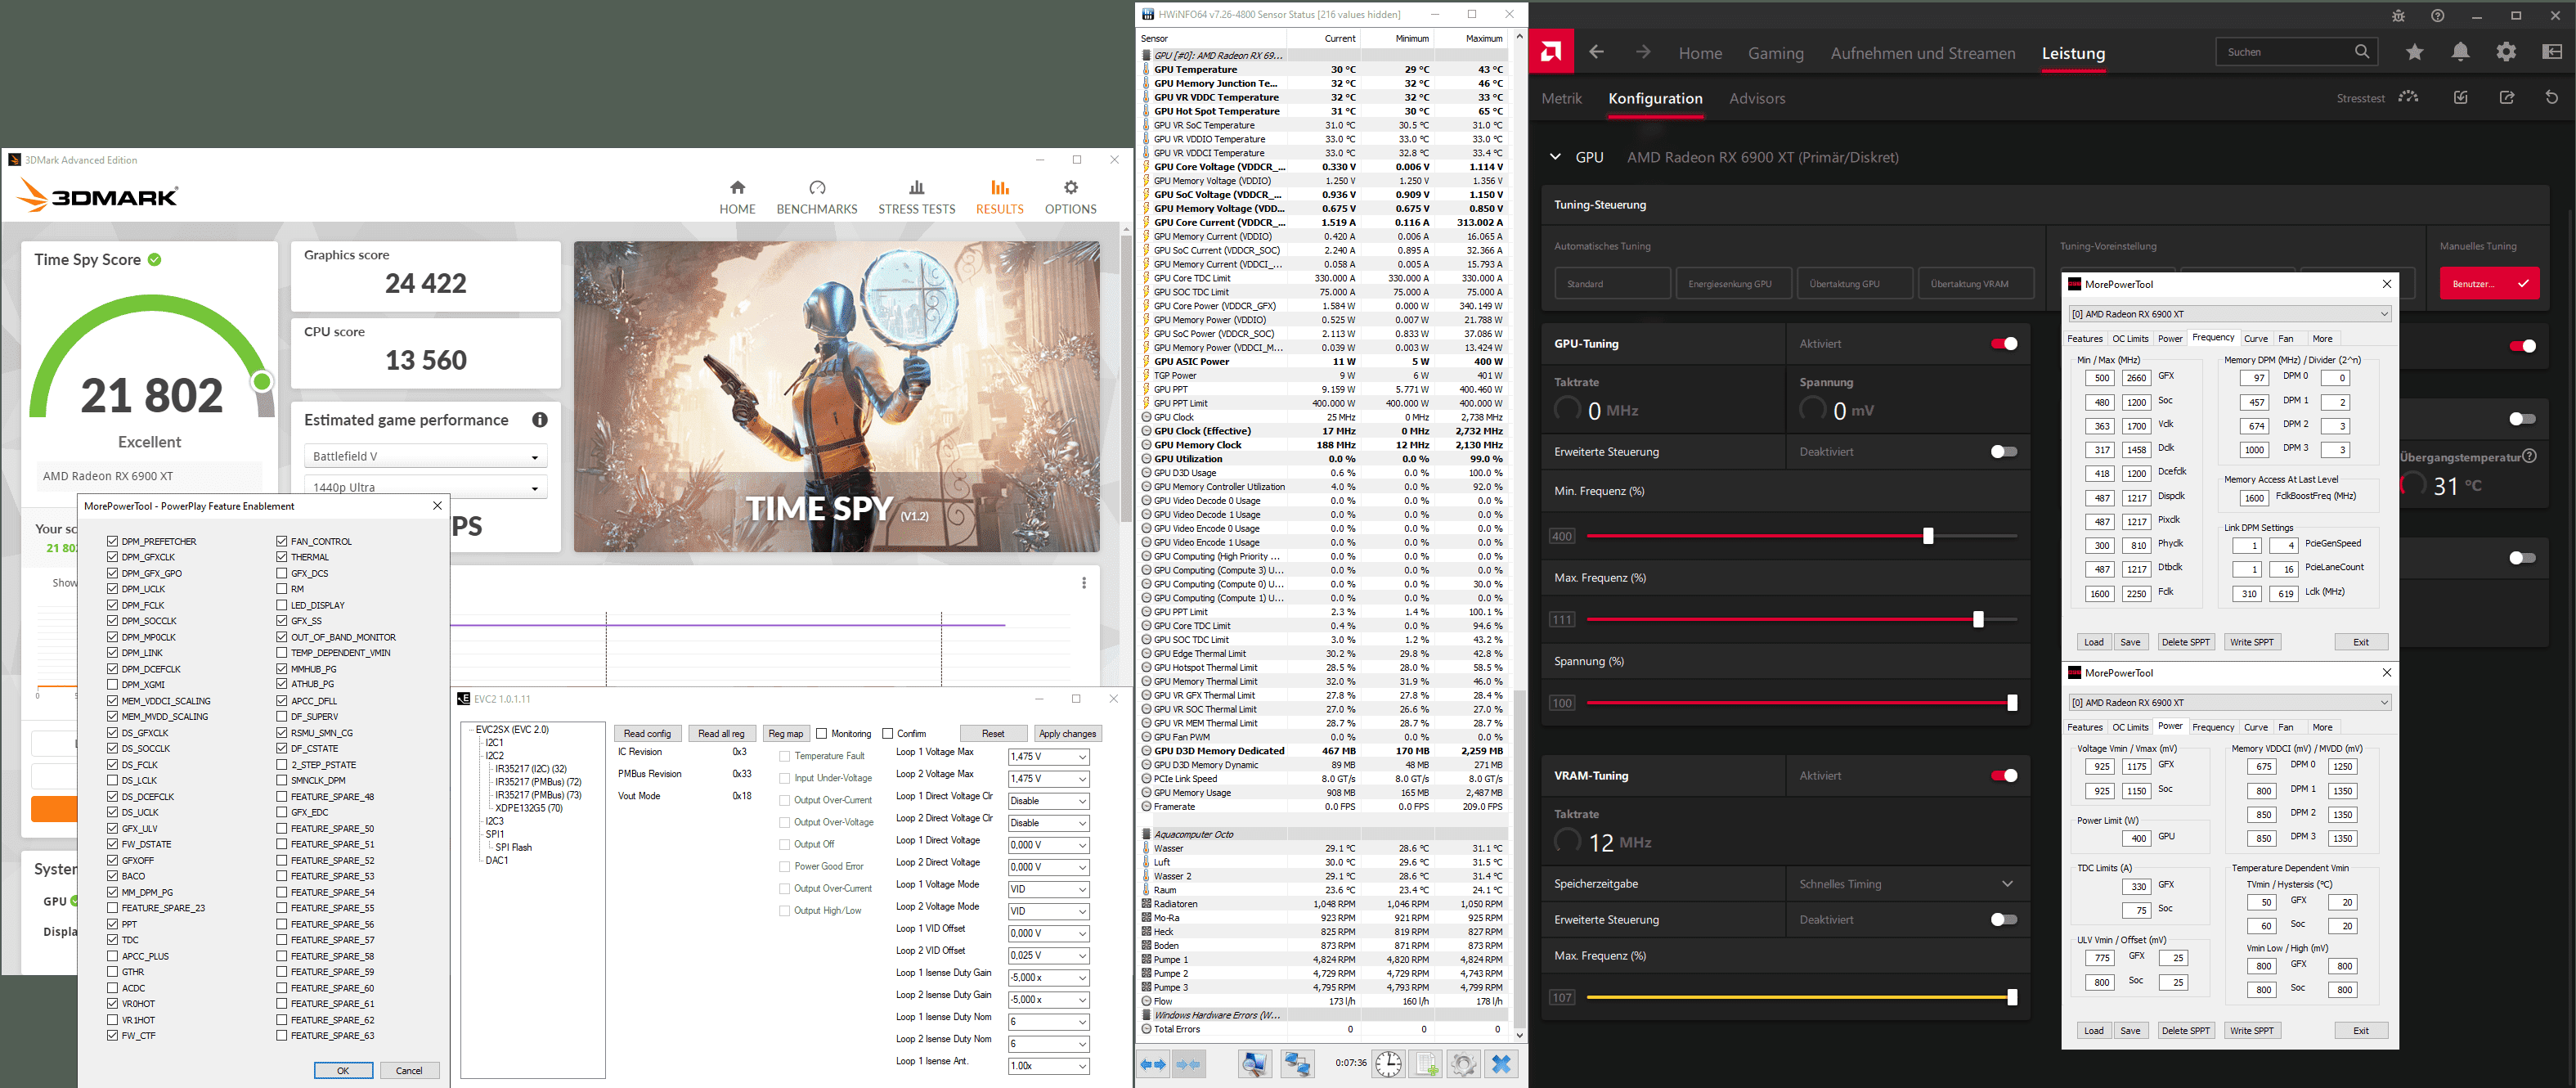Open Schnelles Timing Speicherzeitgabe dropdown
The height and width of the screenshot is (1088, 2576).
[x=1907, y=884]
